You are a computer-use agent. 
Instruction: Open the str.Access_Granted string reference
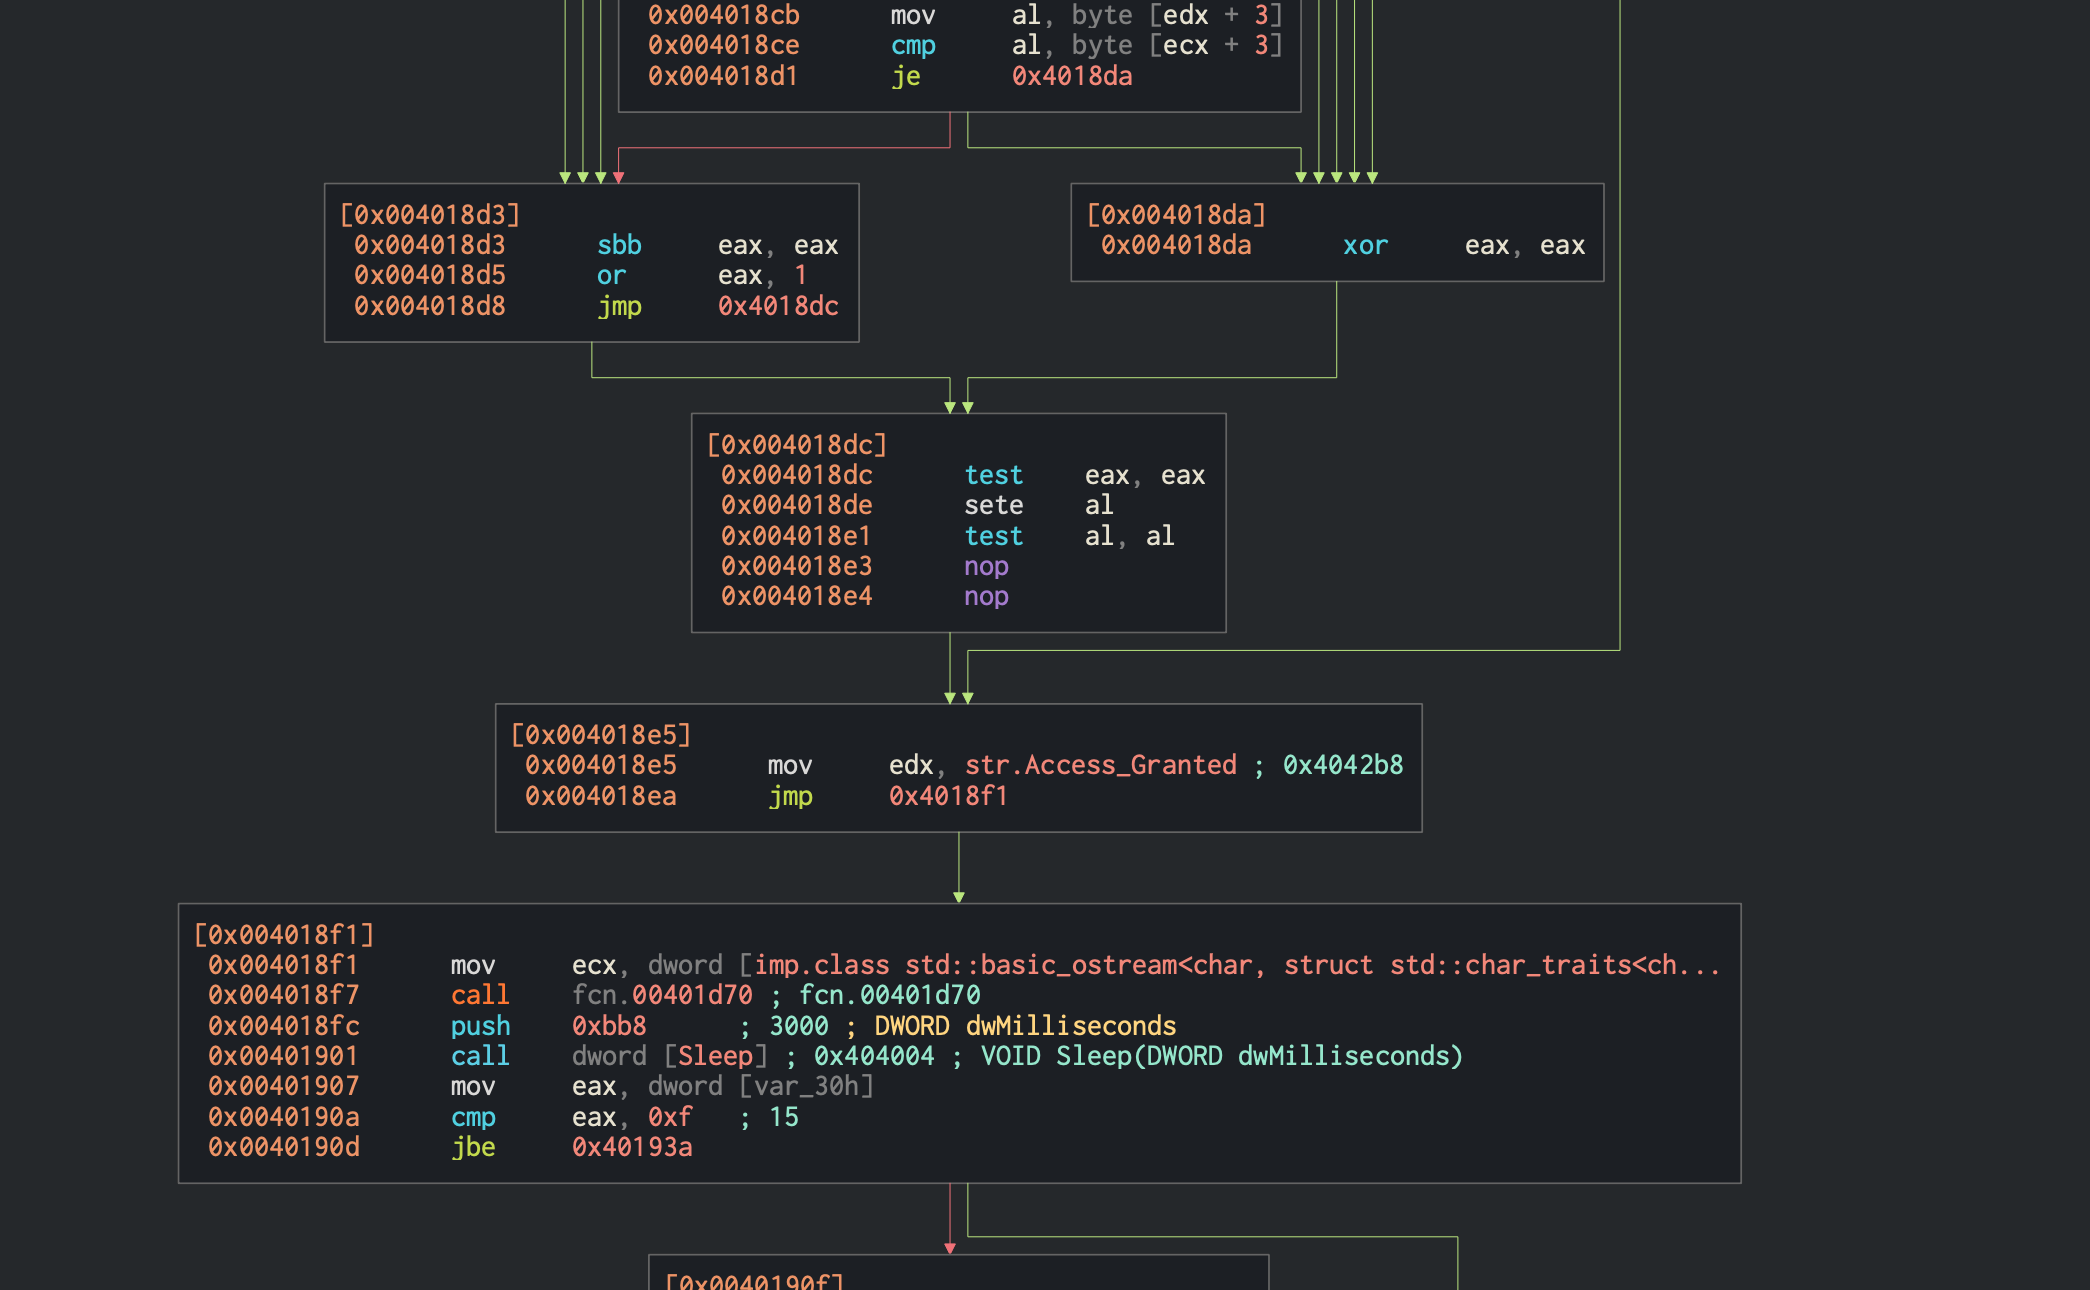point(1101,765)
